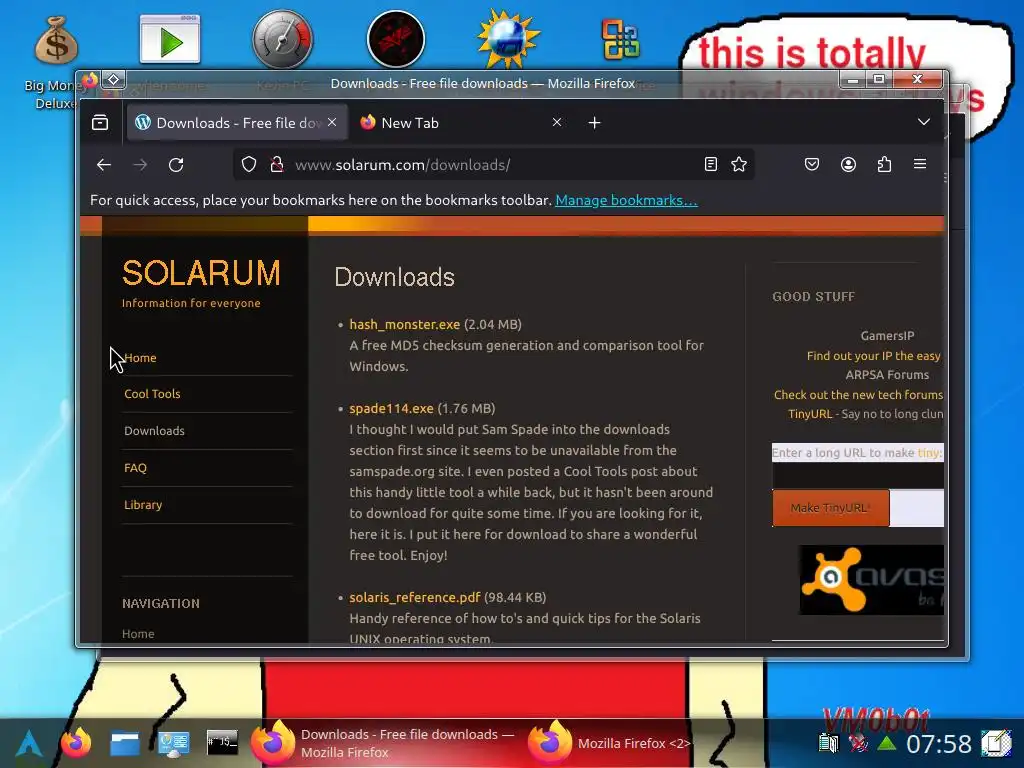This screenshot has height=768, width=1024.
Task: Expand the list all tabs chevron
Action: (x=923, y=122)
